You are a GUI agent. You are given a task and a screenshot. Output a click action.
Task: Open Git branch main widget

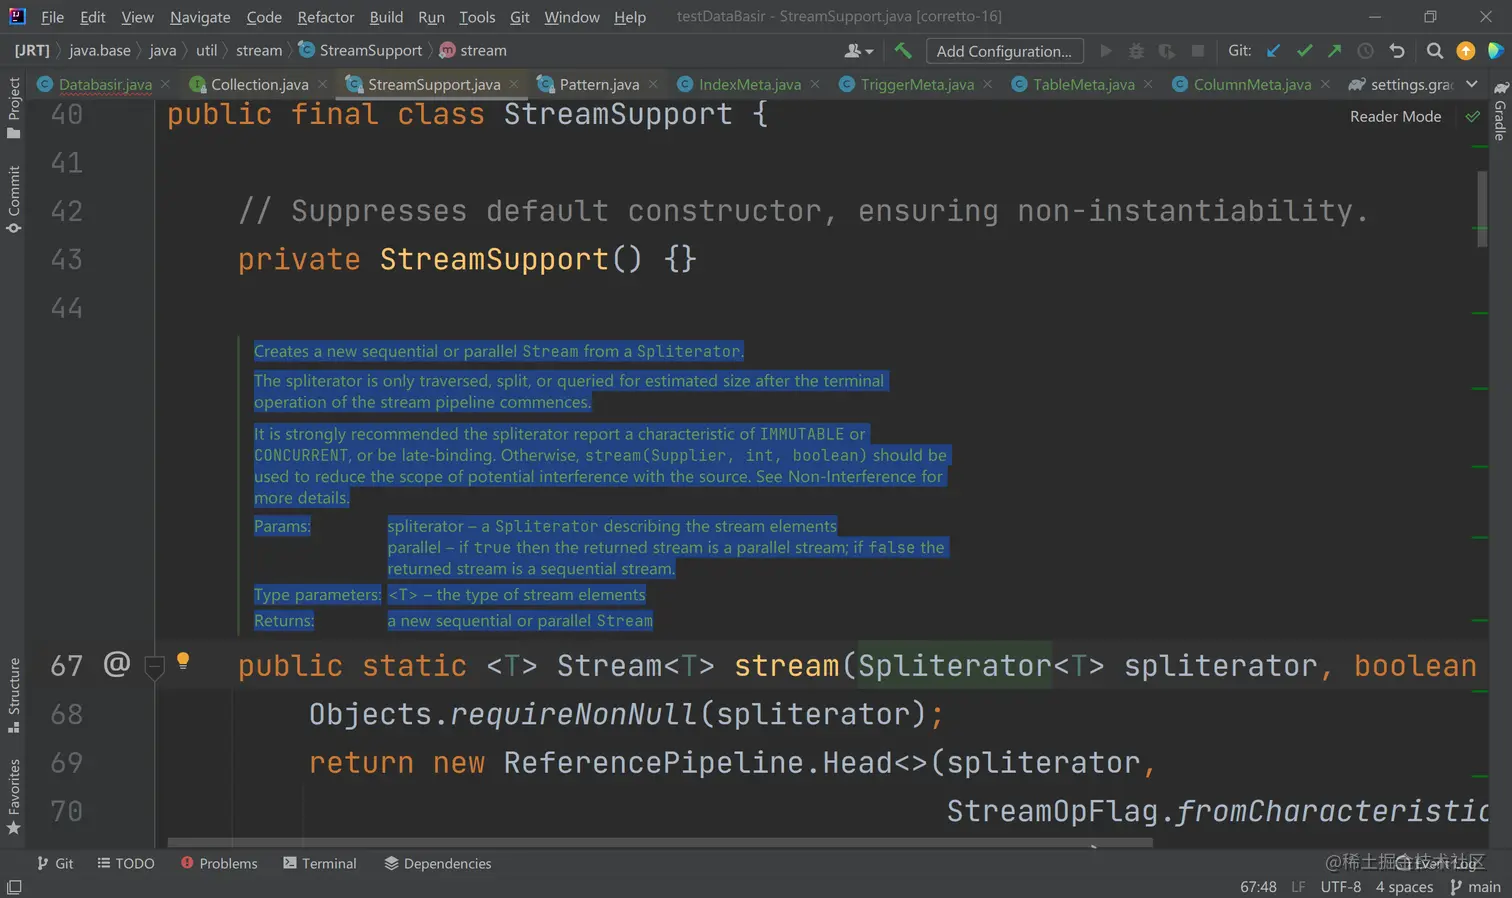click(x=1475, y=887)
